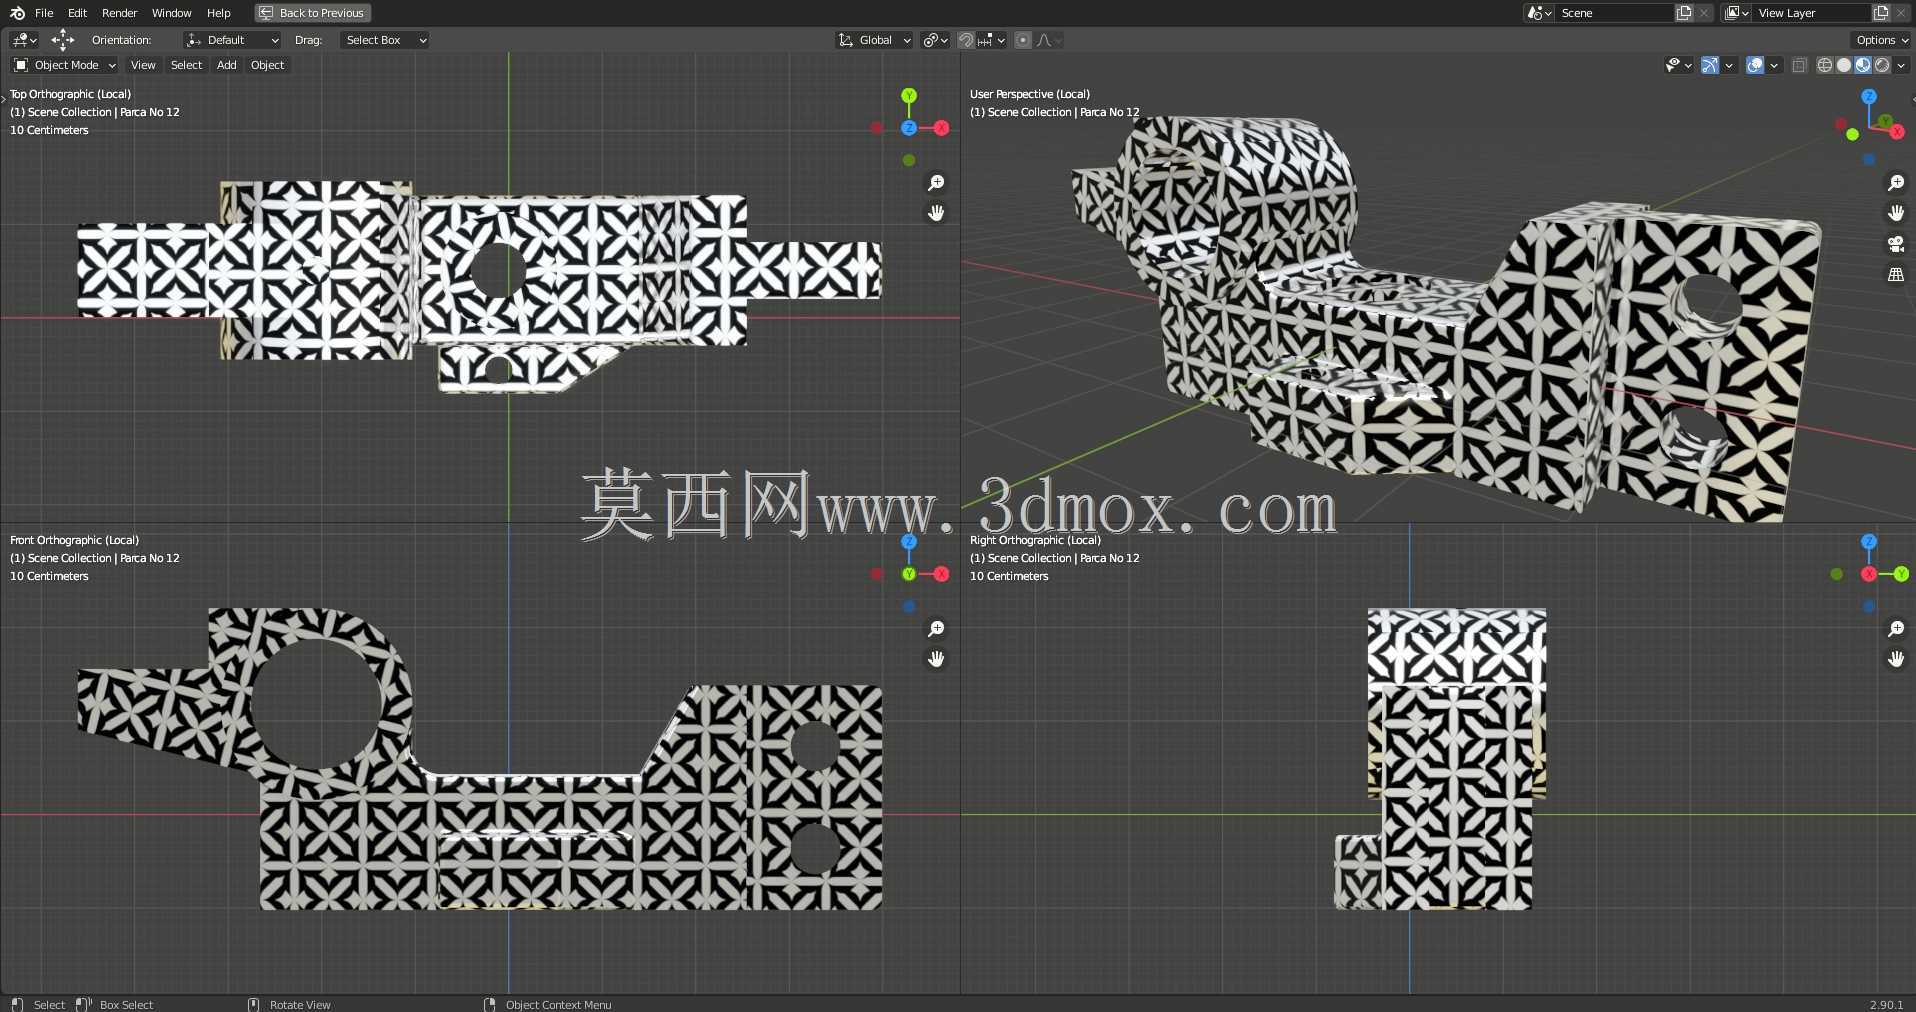The width and height of the screenshot is (1916, 1012).
Task: Open the overlays settings dropdown arrow
Action: coord(1774,65)
